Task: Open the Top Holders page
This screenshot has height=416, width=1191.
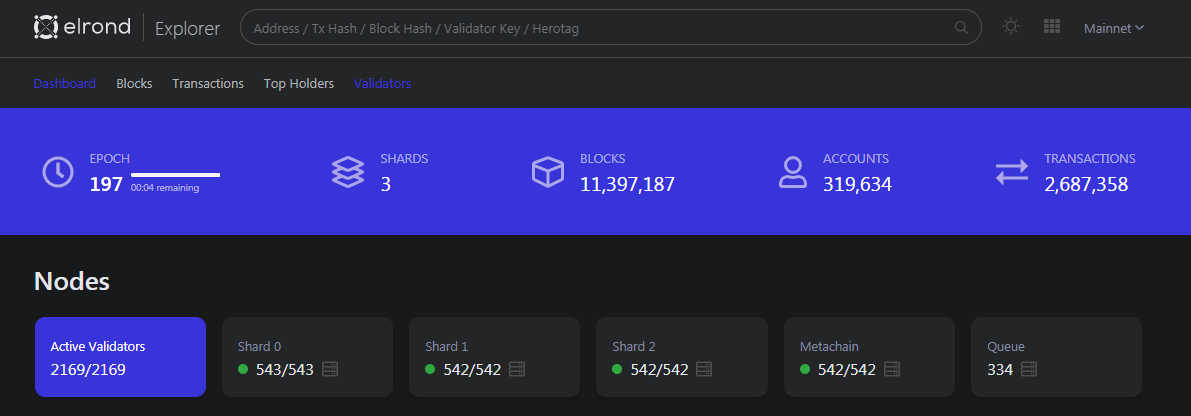Action: 299,83
